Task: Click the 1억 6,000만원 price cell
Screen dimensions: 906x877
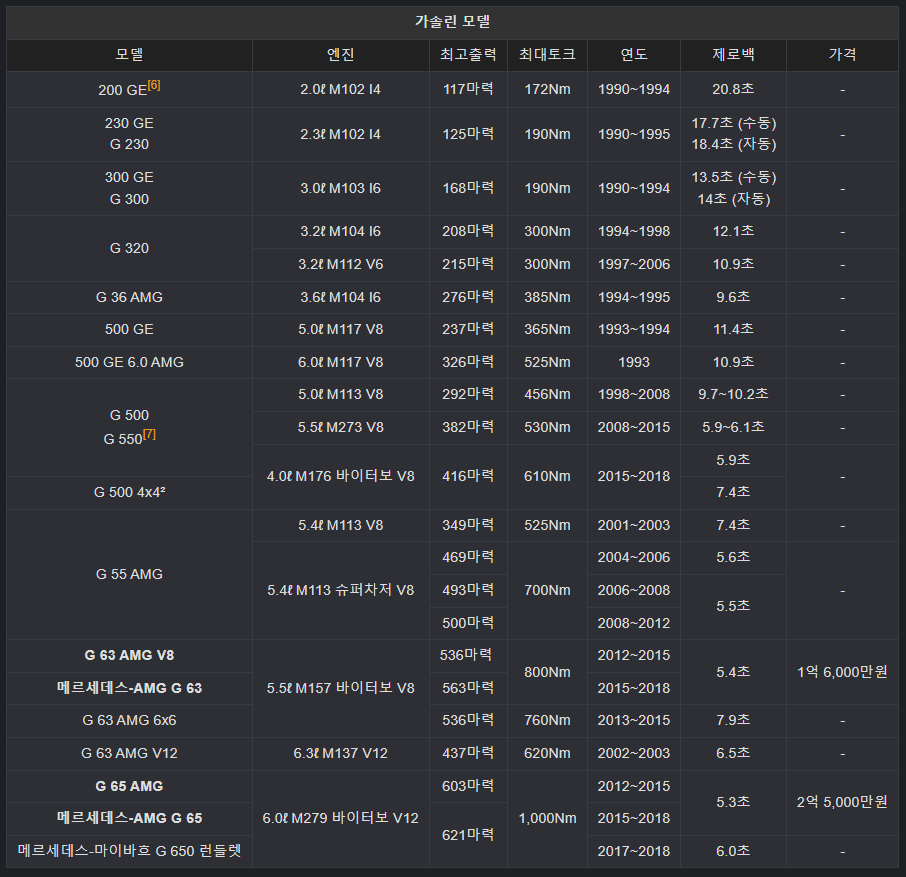Action: pyautogui.click(x=842, y=672)
